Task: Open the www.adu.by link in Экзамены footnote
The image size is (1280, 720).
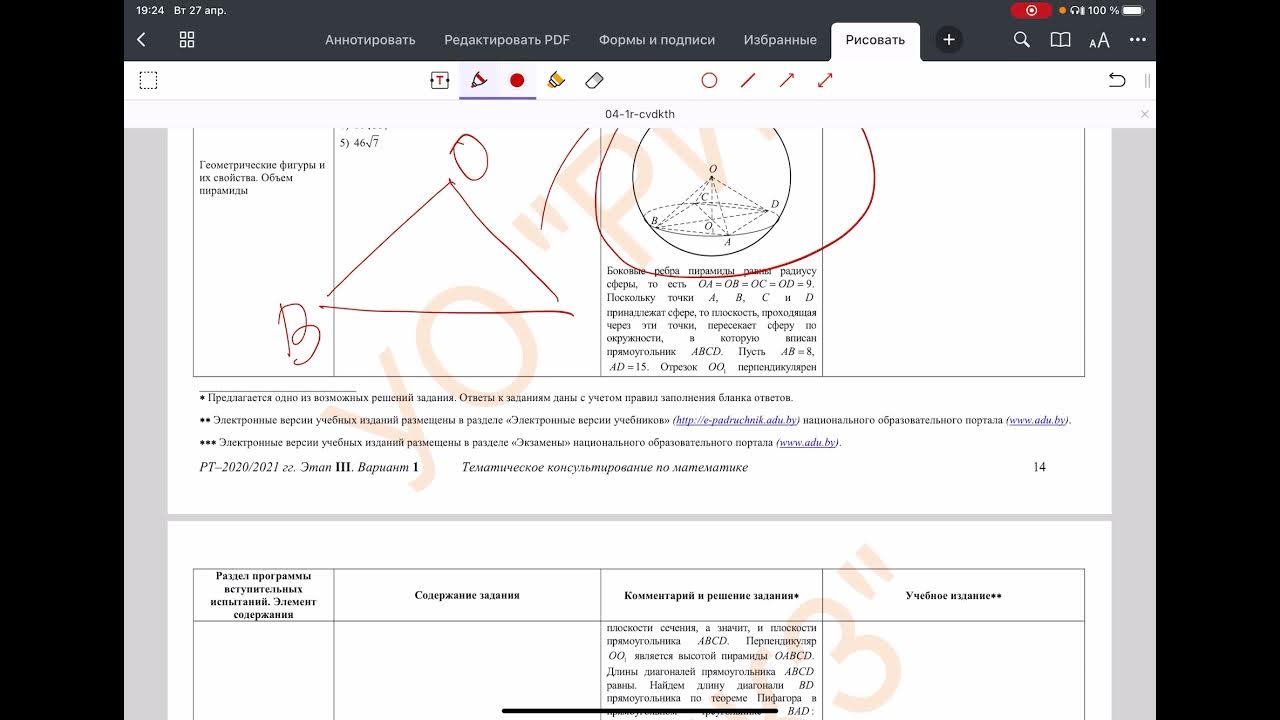Action: tap(808, 442)
